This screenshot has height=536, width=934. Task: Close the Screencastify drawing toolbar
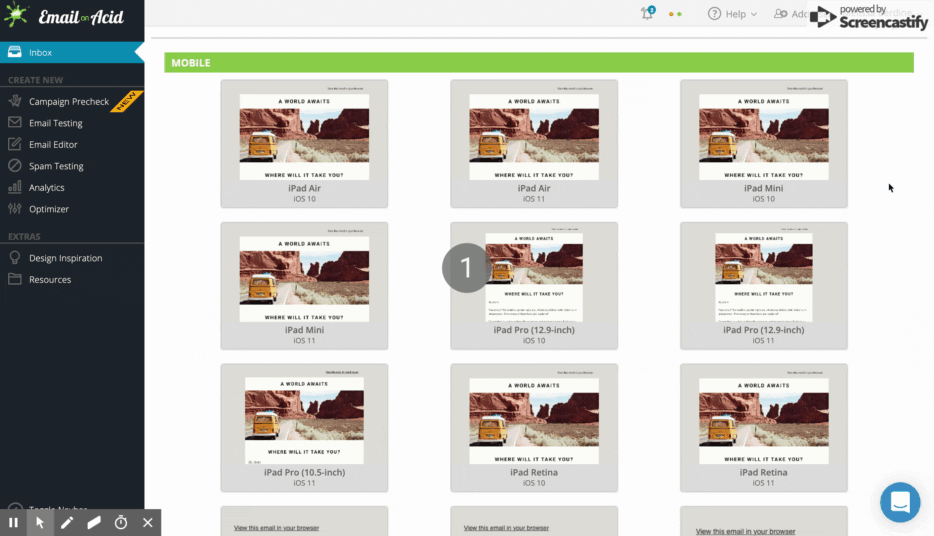point(147,522)
